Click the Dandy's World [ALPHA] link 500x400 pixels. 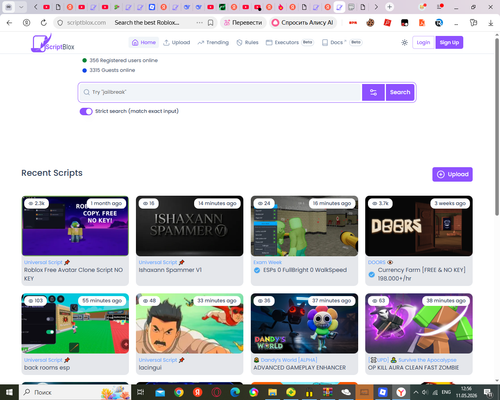[289, 360]
